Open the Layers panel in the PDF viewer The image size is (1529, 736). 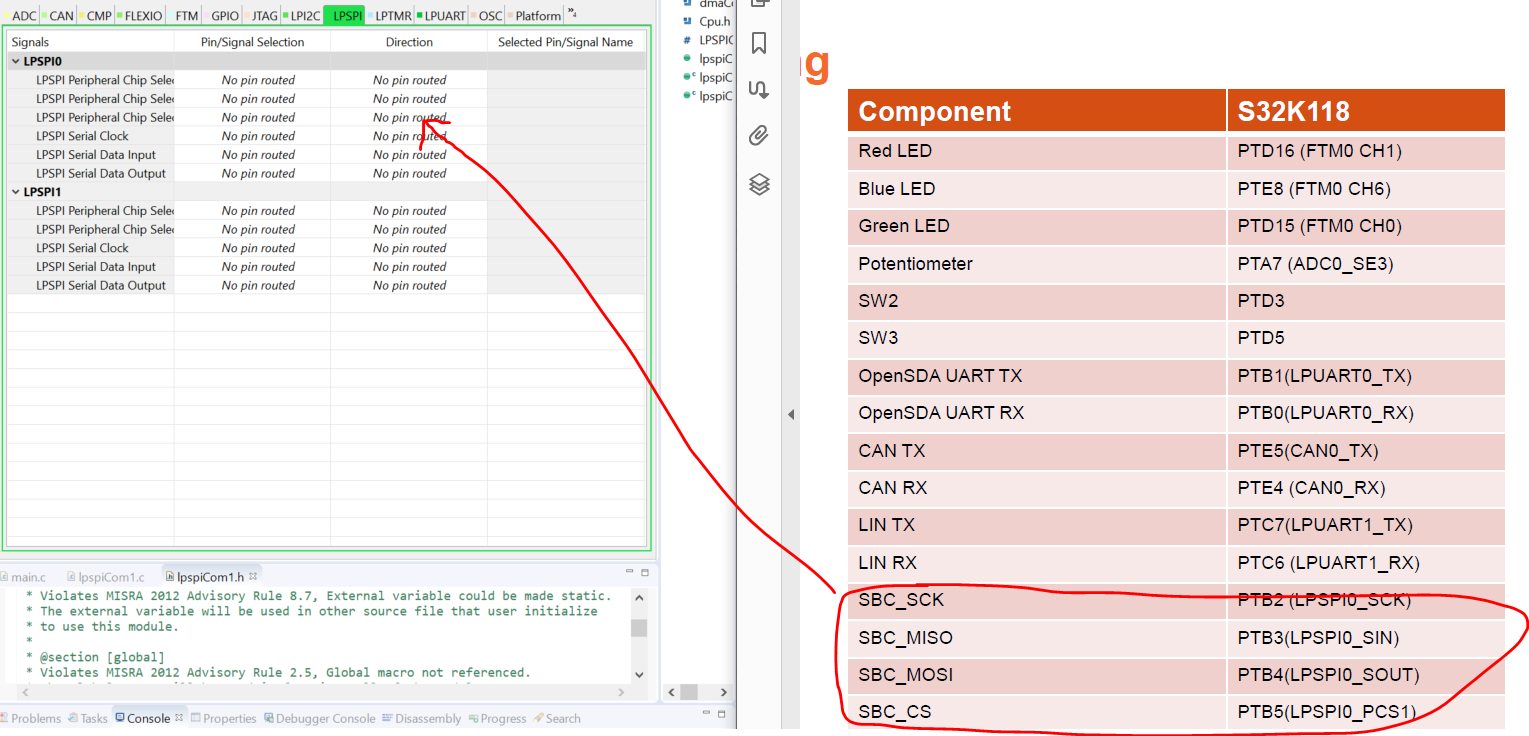pos(758,184)
